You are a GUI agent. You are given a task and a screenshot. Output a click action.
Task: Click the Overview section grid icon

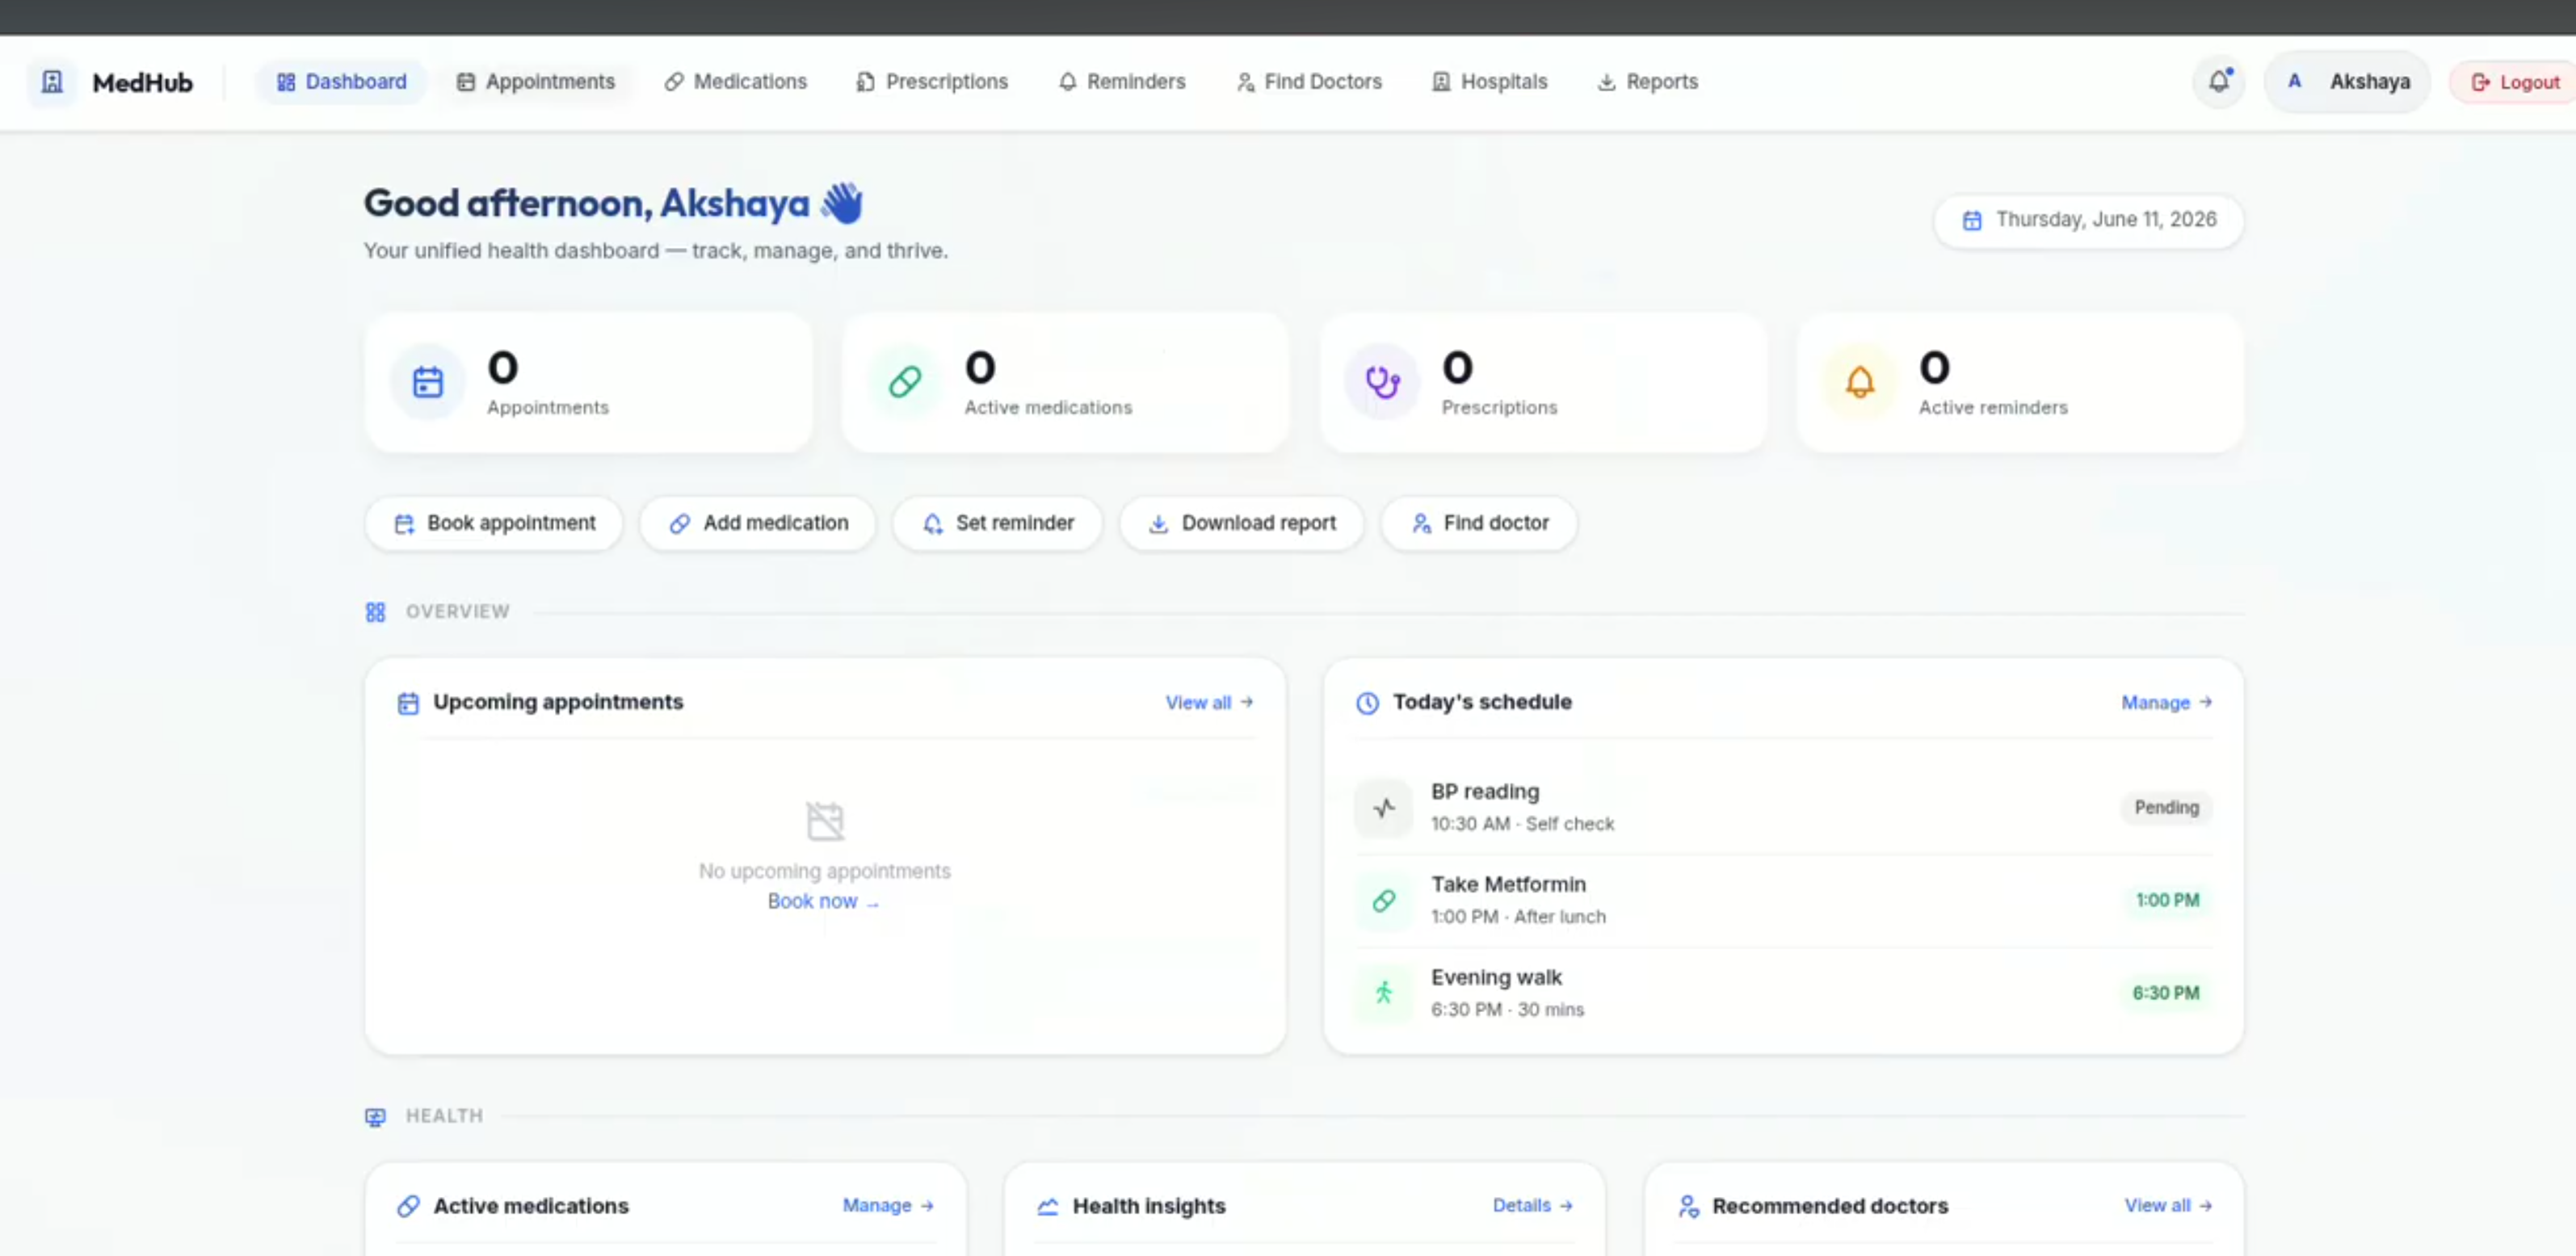[375, 612]
